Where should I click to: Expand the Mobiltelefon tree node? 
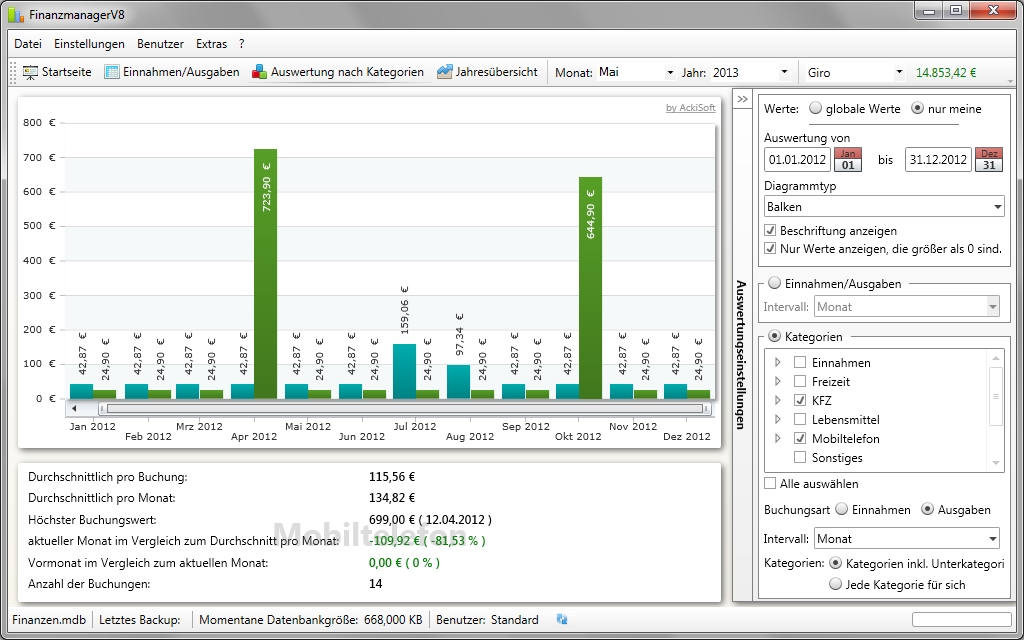click(x=777, y=438)
